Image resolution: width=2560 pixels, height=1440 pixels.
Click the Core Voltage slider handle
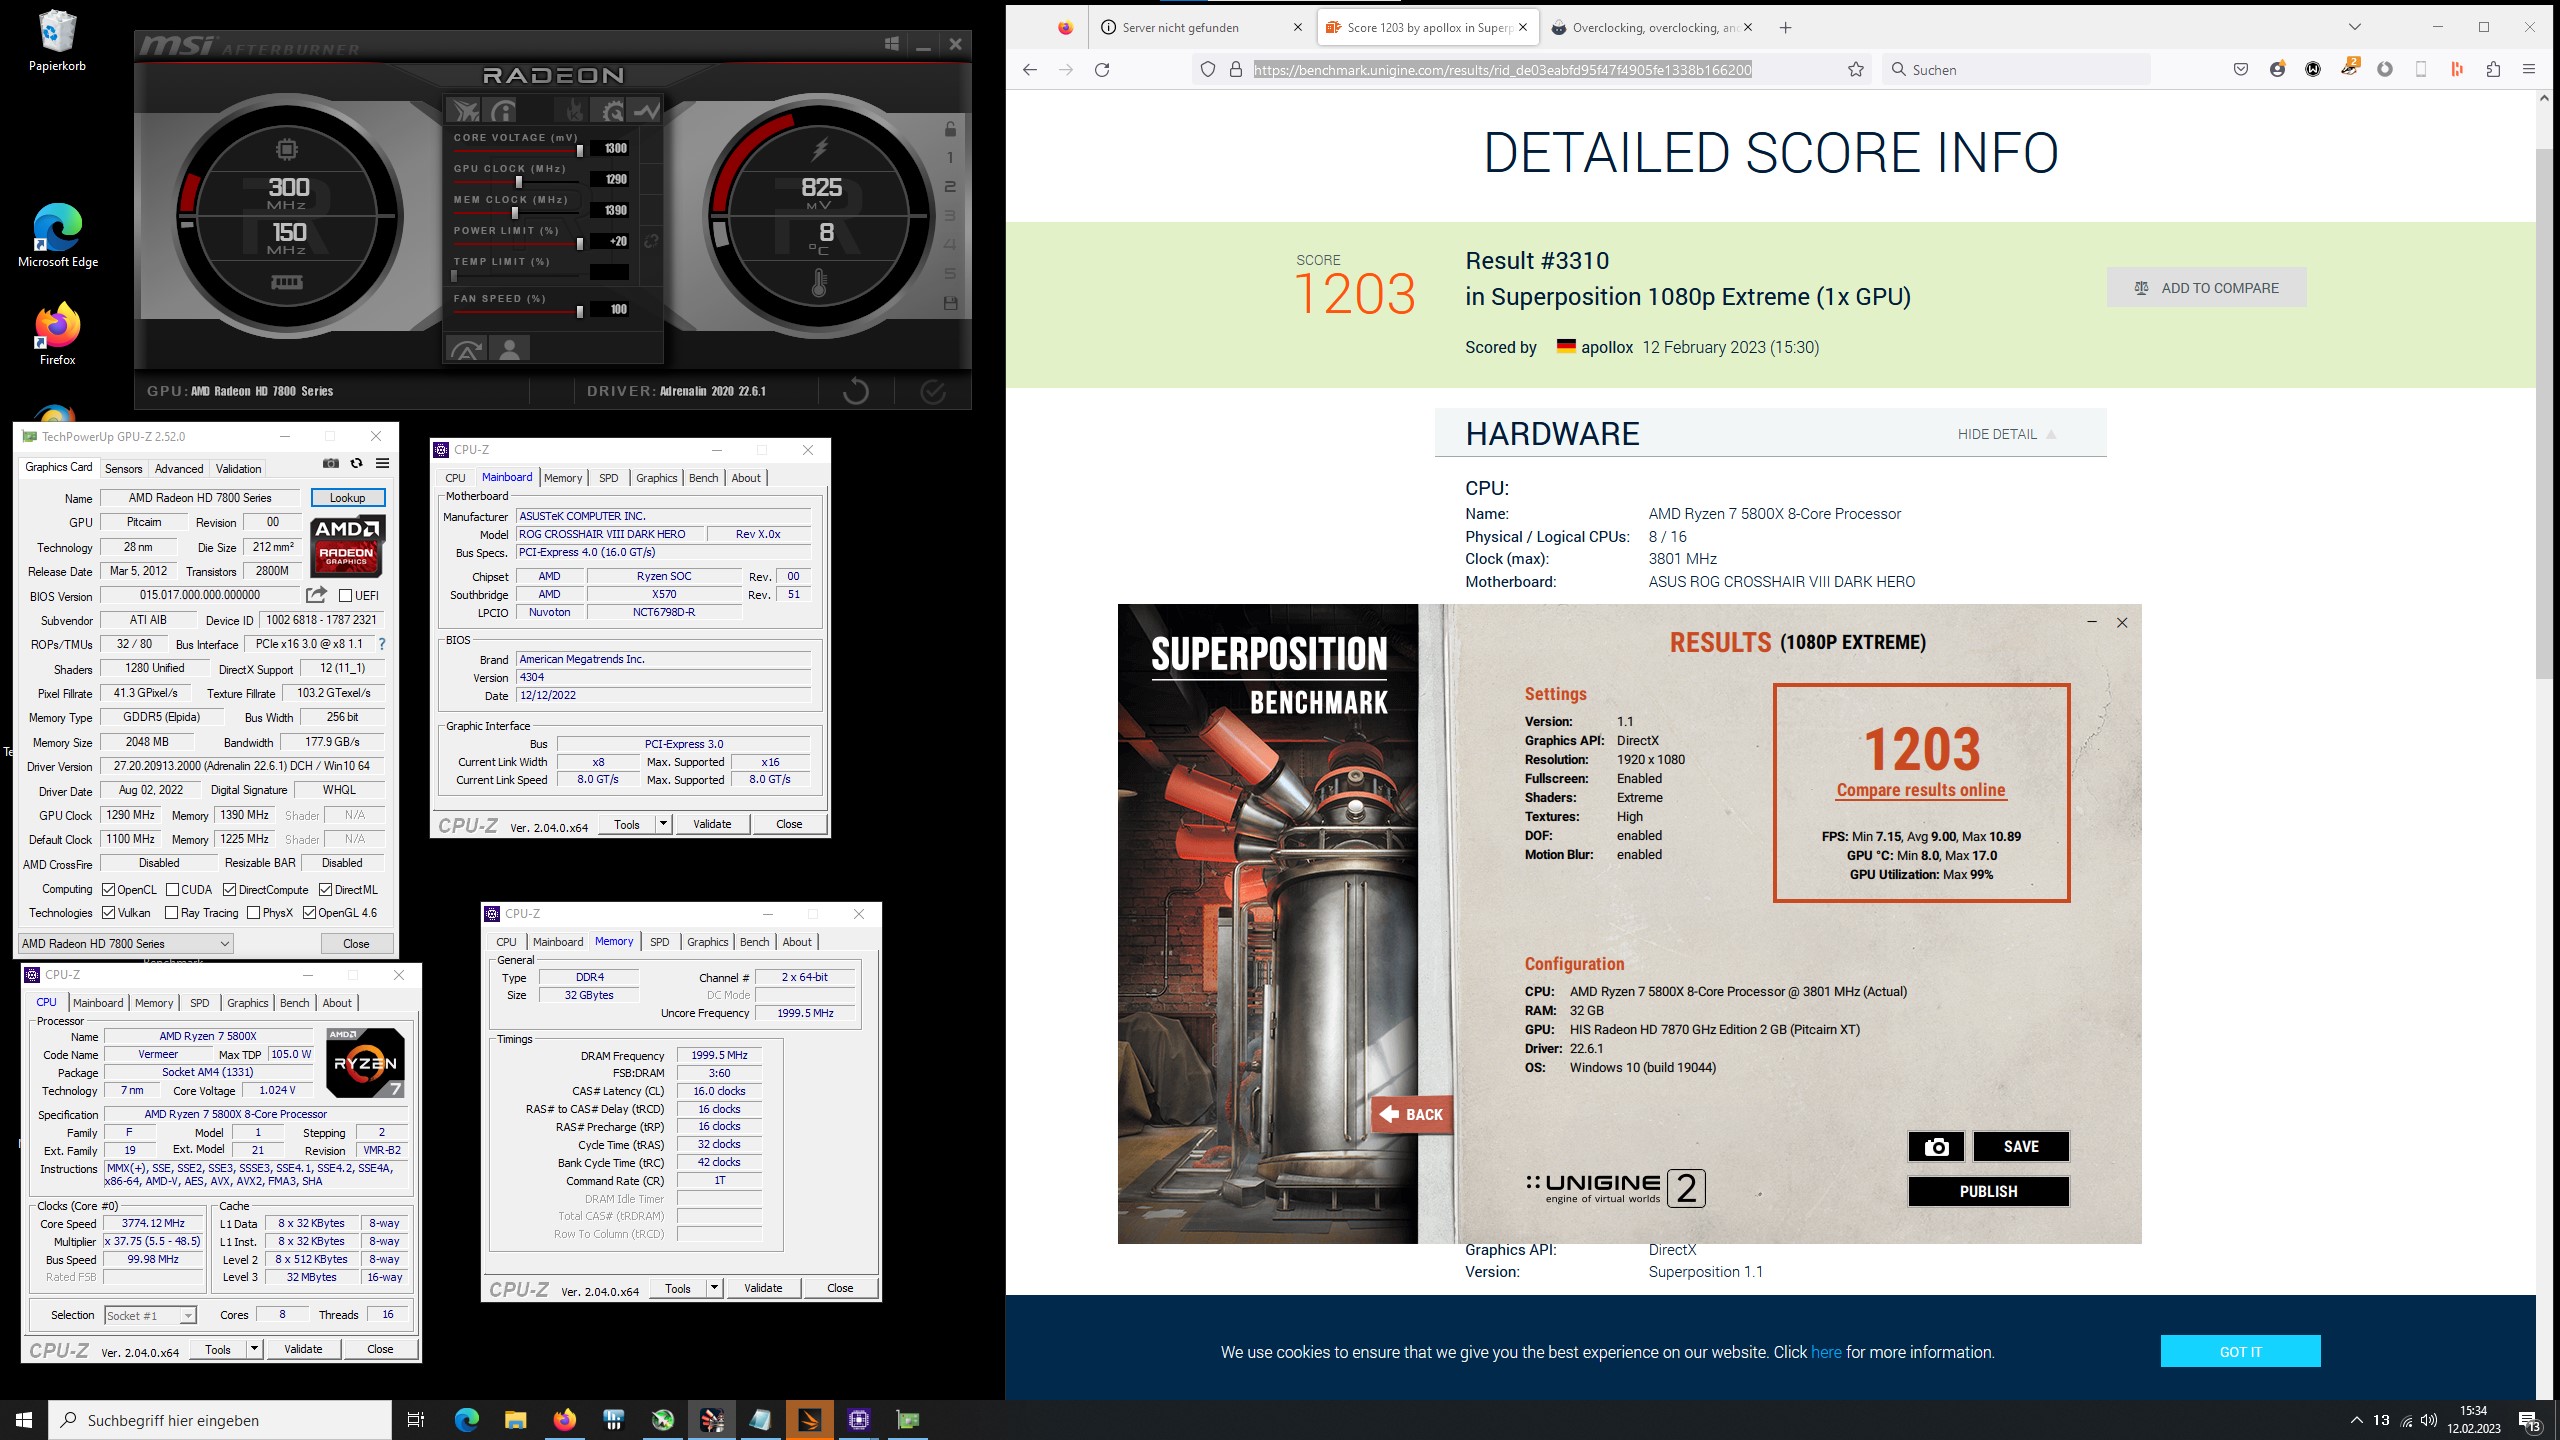579,149
